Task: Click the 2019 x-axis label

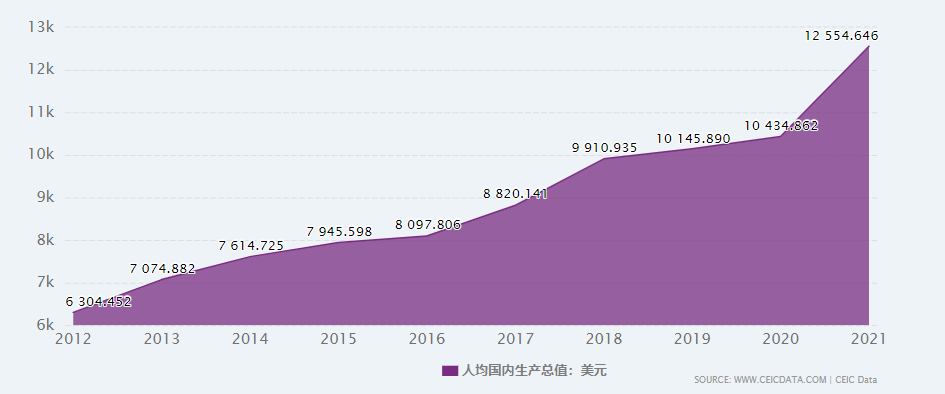Action: coord(692,339)
